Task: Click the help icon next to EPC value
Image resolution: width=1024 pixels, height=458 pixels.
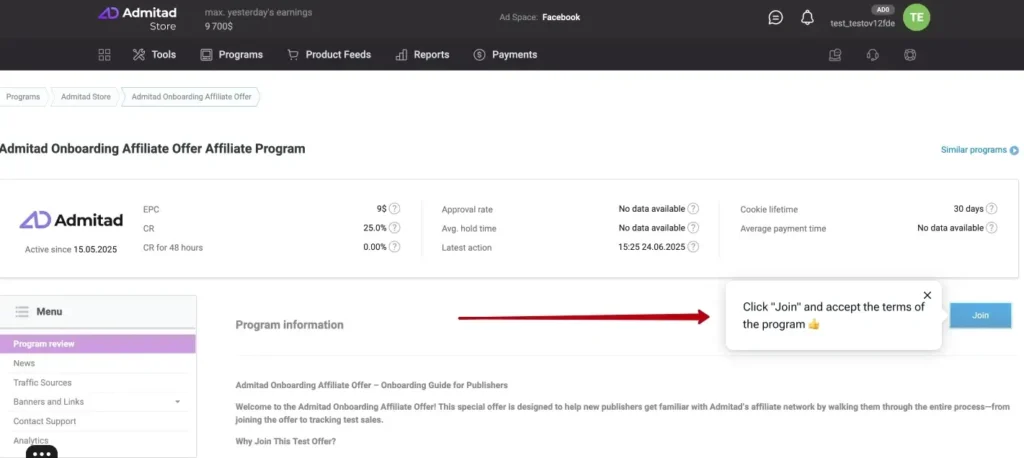Action: coord(394,209)
